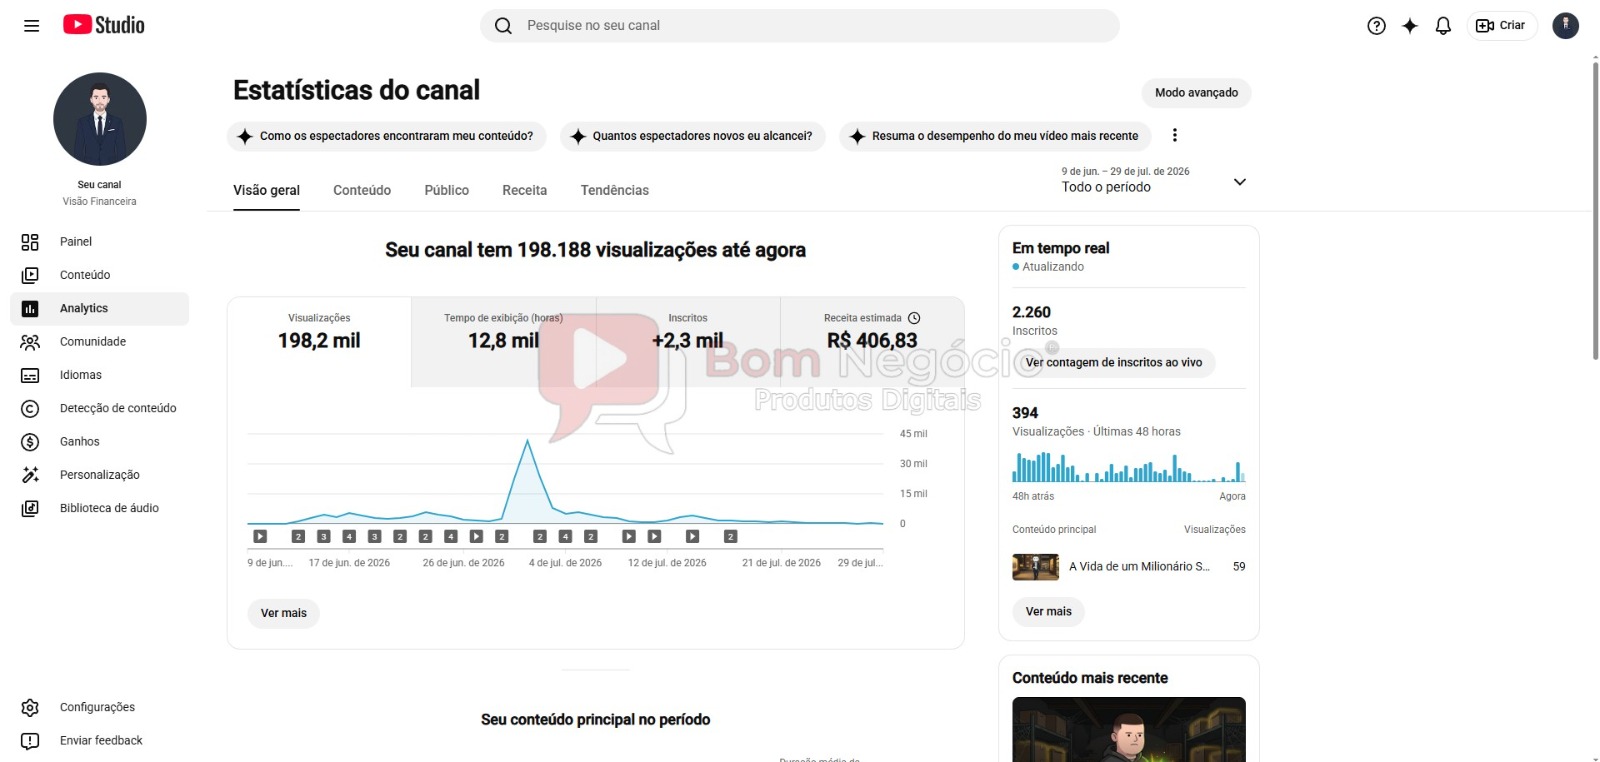This screenshot has height=762, width=1600.
Task: Click the A Vida de um Milionário thumbnail
Action: click(1035, 567)
